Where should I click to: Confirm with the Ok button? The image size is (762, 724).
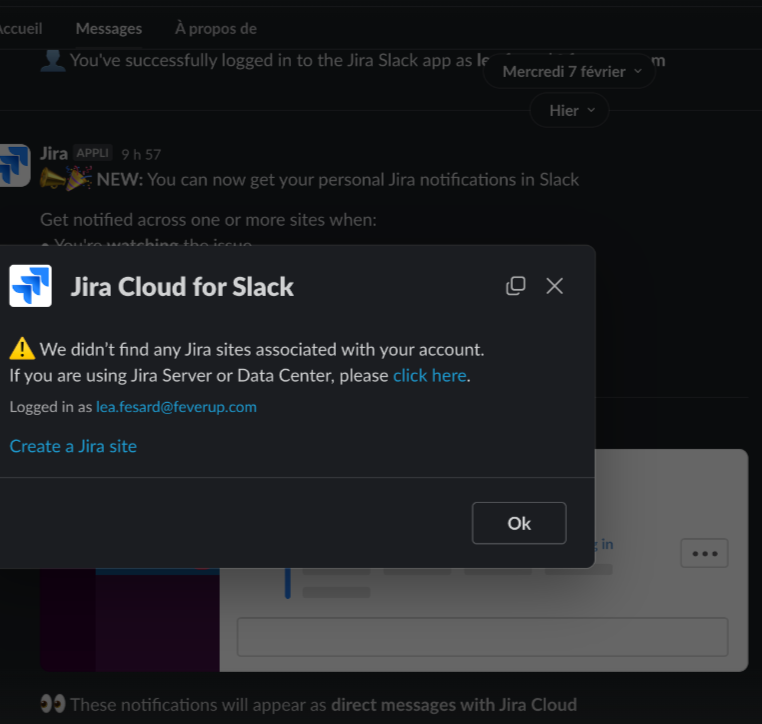[519, 523]
